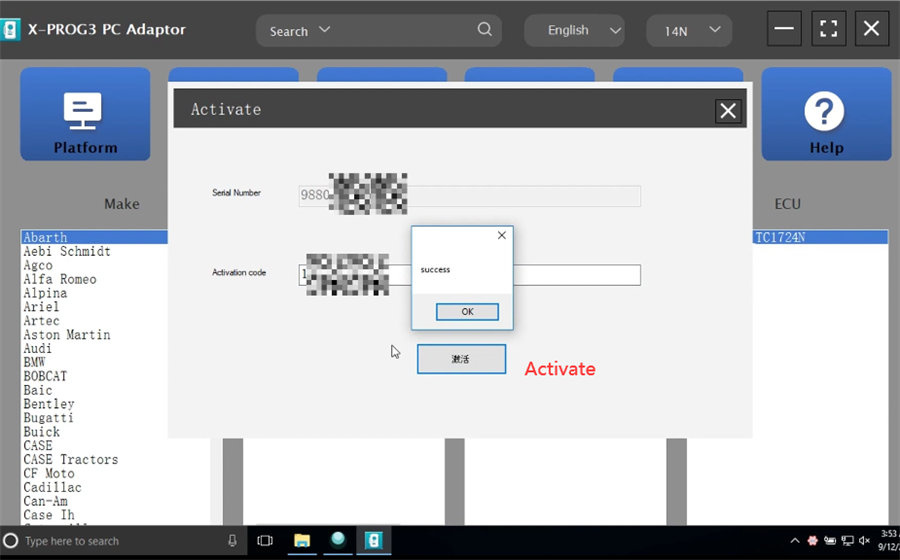Open the Platform tile

(85, 114)
